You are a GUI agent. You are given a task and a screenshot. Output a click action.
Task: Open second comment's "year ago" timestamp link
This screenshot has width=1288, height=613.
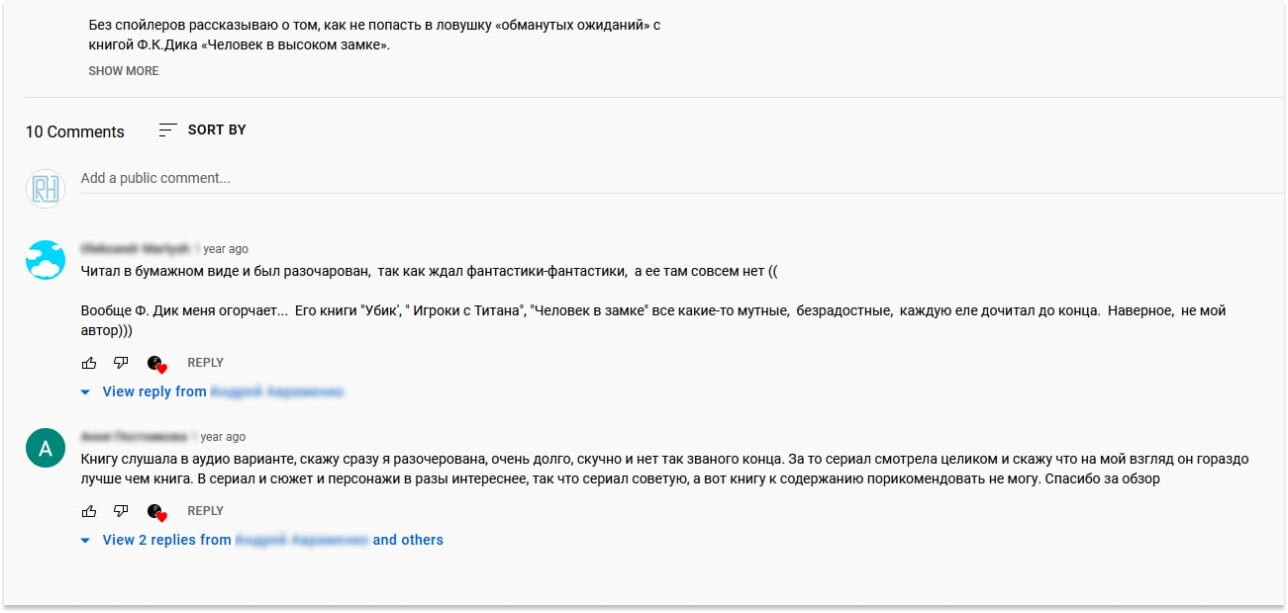pos(219,437)
